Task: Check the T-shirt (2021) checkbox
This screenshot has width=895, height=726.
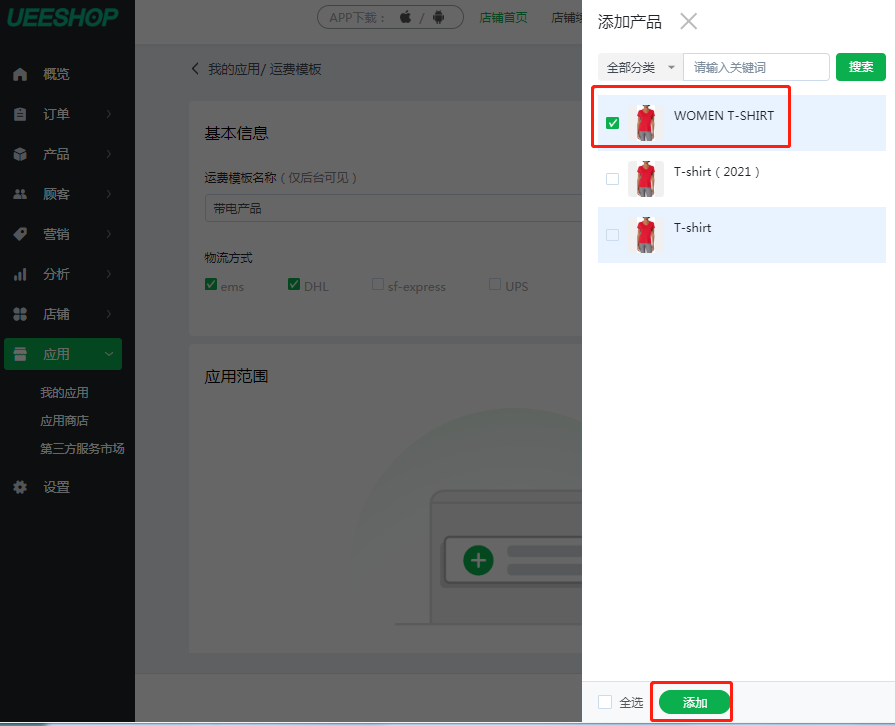Action: (612, 179)
